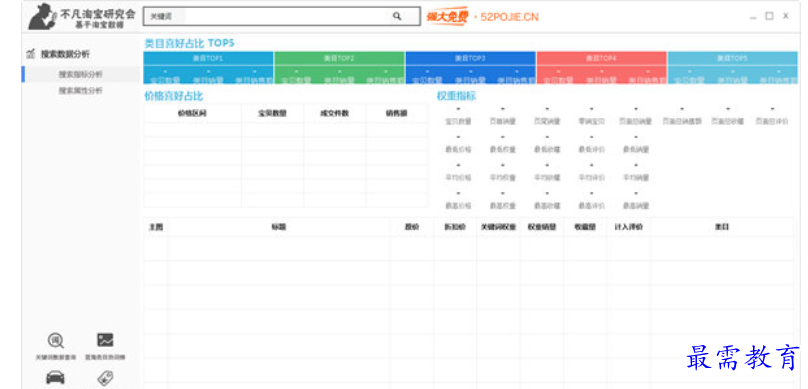Click the magnifier search icon
Viewport: 808px width, 389px height.
pyautogui.click(x=397, y=16)
